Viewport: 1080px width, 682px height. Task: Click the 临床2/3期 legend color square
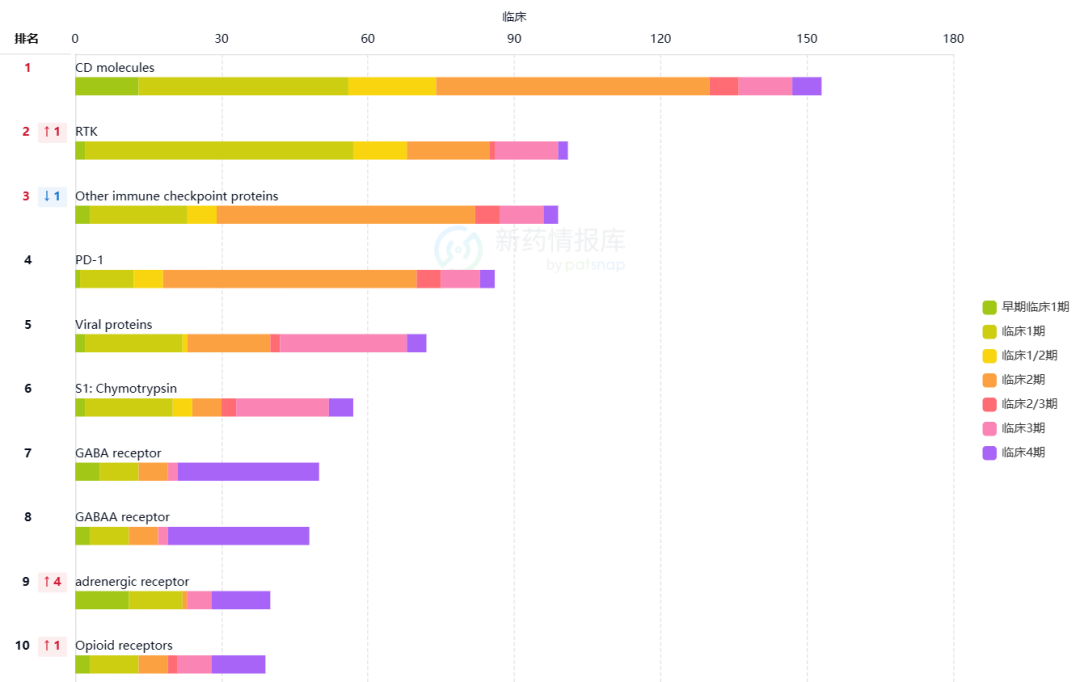(x=989, y=404)
